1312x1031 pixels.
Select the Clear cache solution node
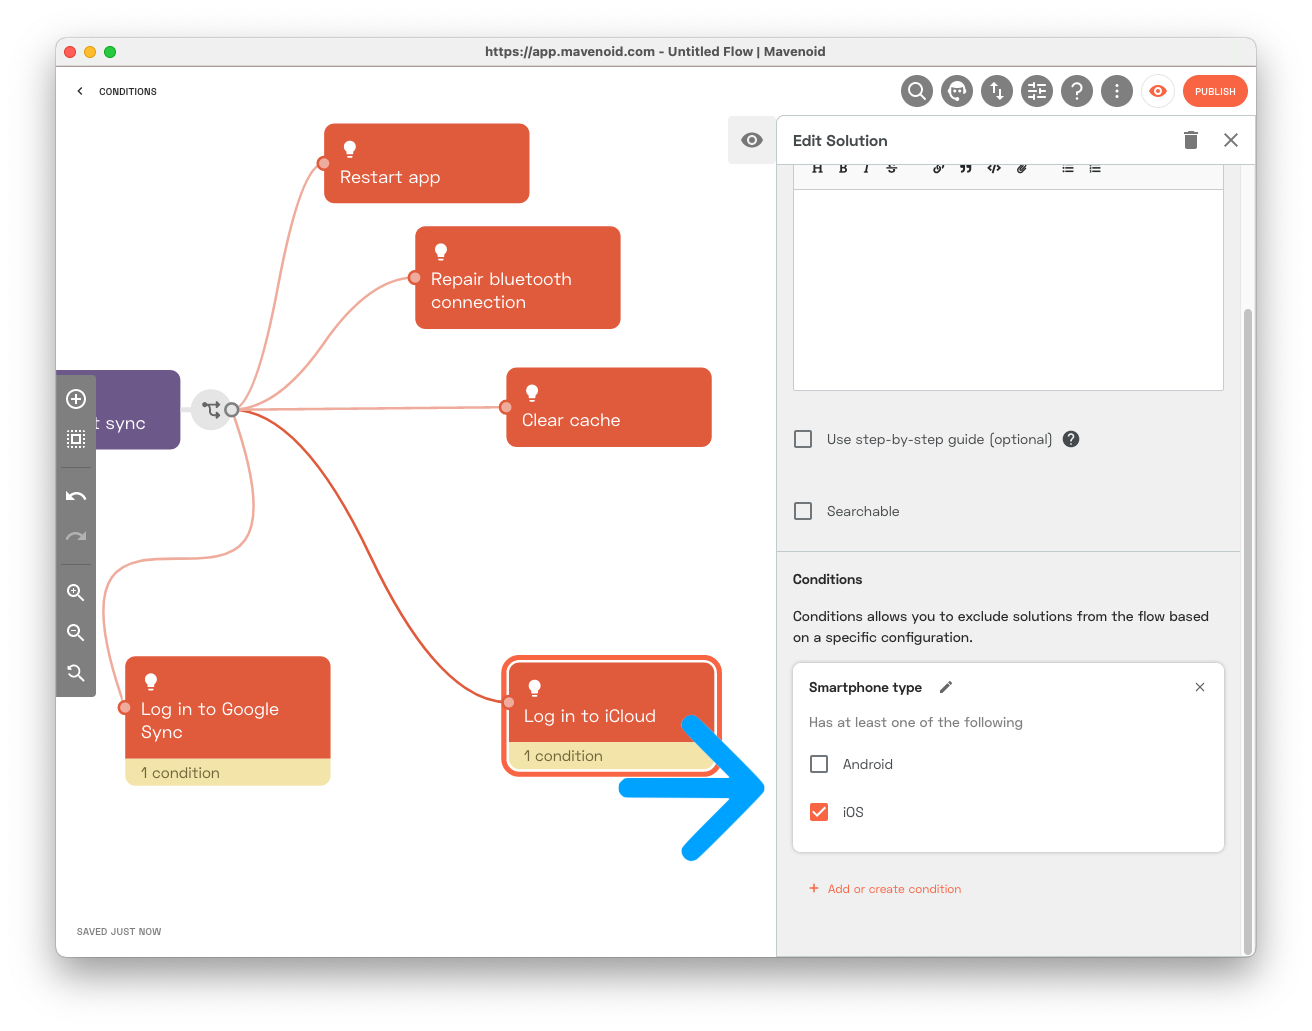[609, 407]
